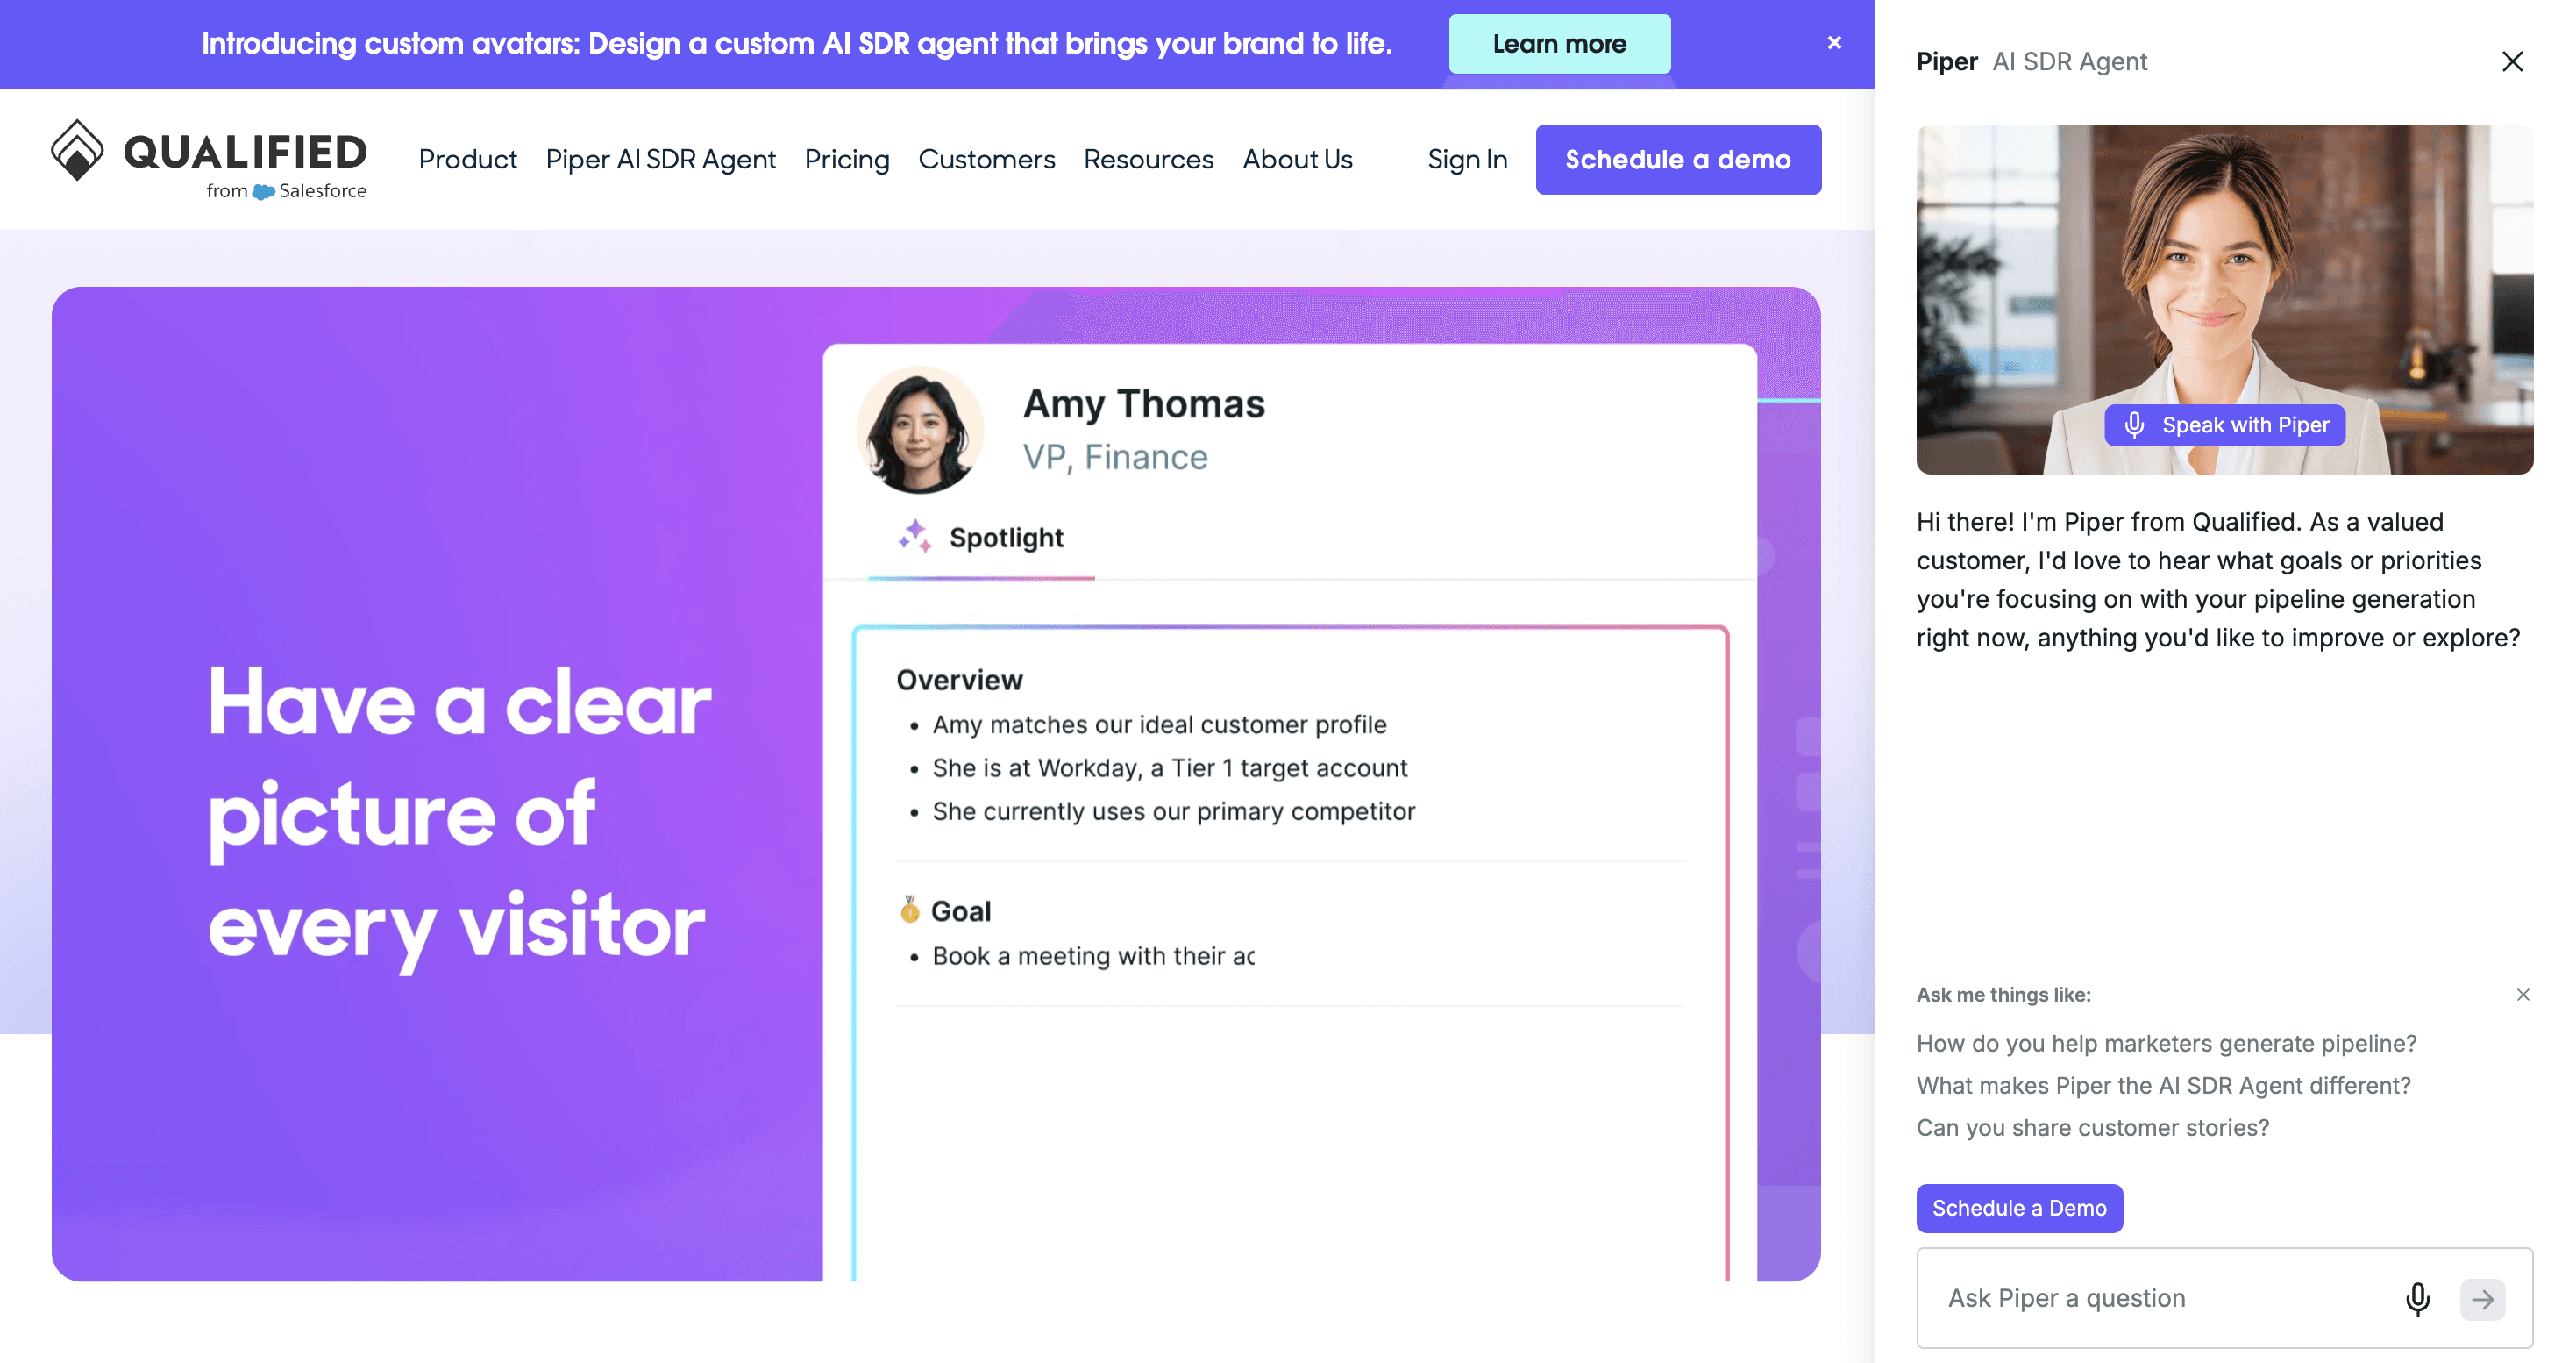The width and height of the screenshot is (2576, 1363).
Task: Go to the Pricing page
Action: [847, 159]
